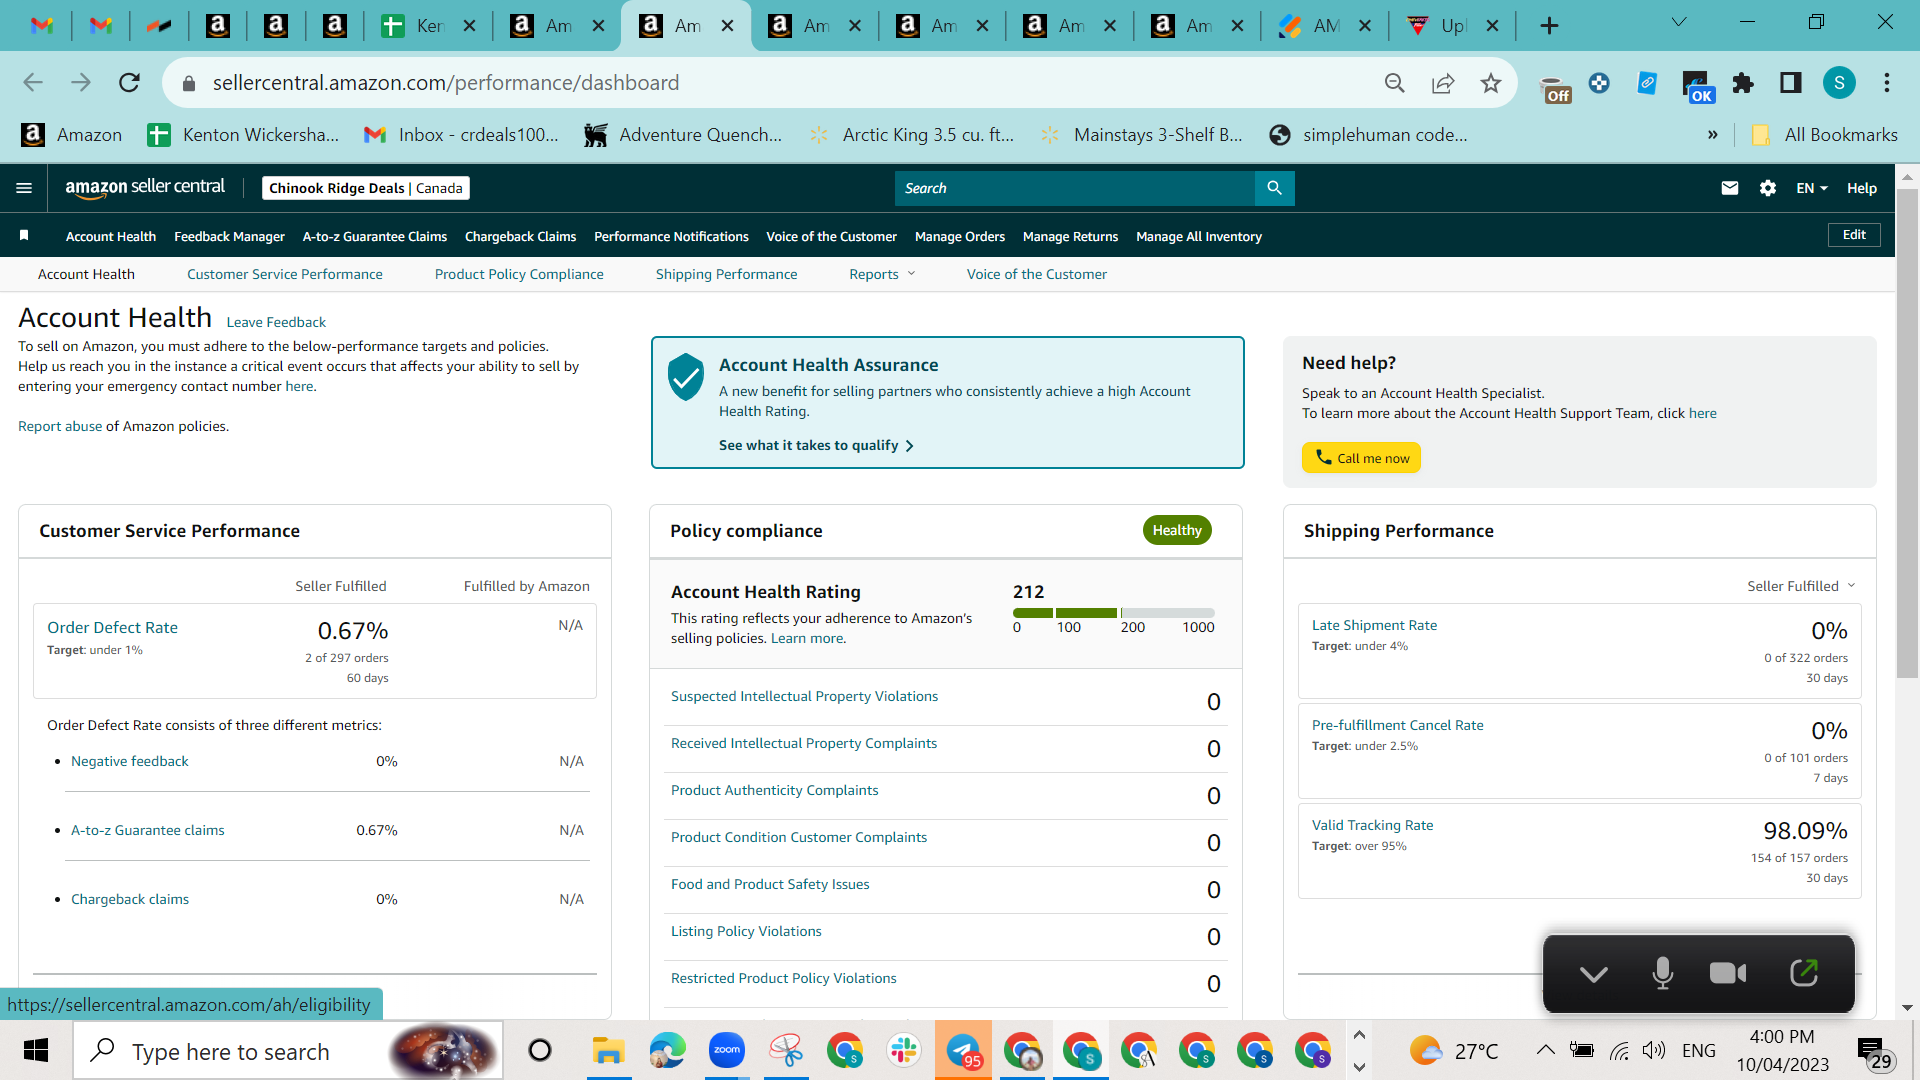Open the Seller Central hamburger menu
The width and height of the screenshot is (1920, 1080).
(24, 188)
